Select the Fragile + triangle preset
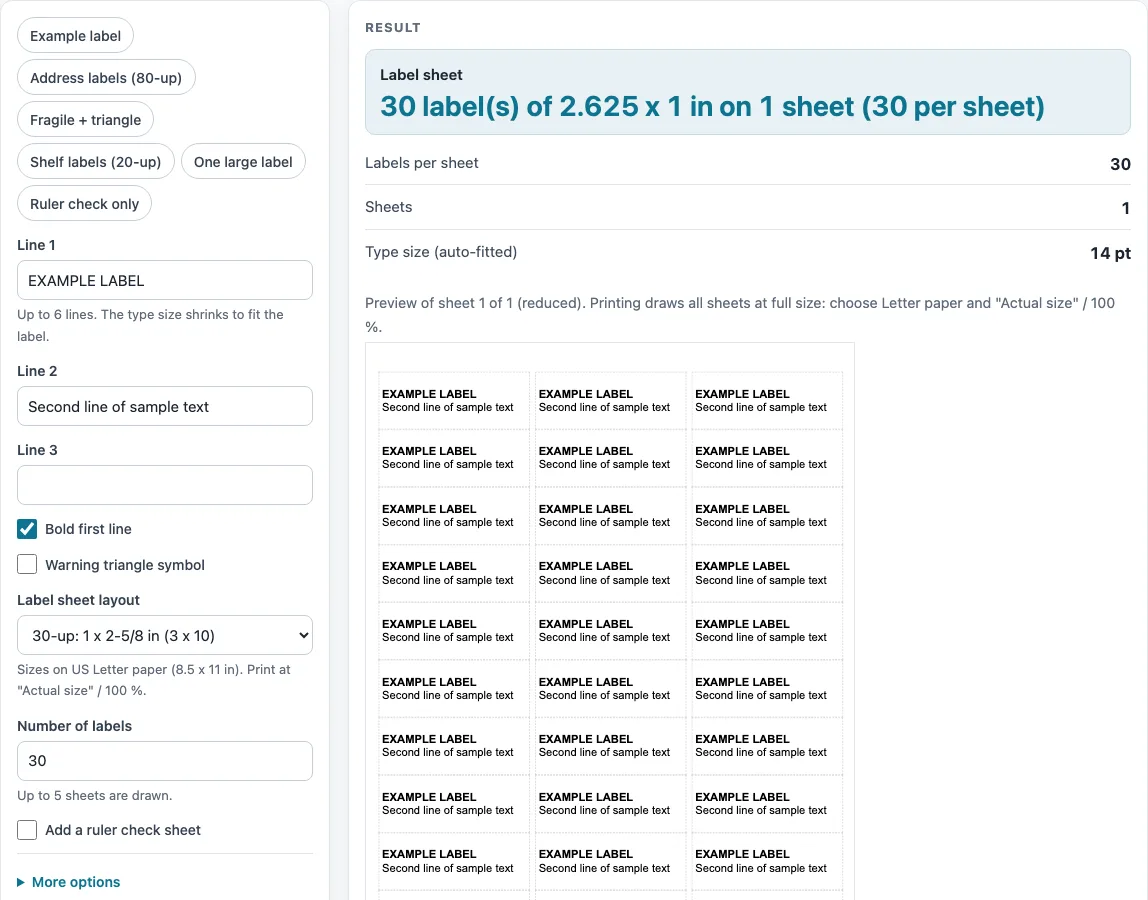This screenshot has width=1148, height=900. click(x=86, y=120)
